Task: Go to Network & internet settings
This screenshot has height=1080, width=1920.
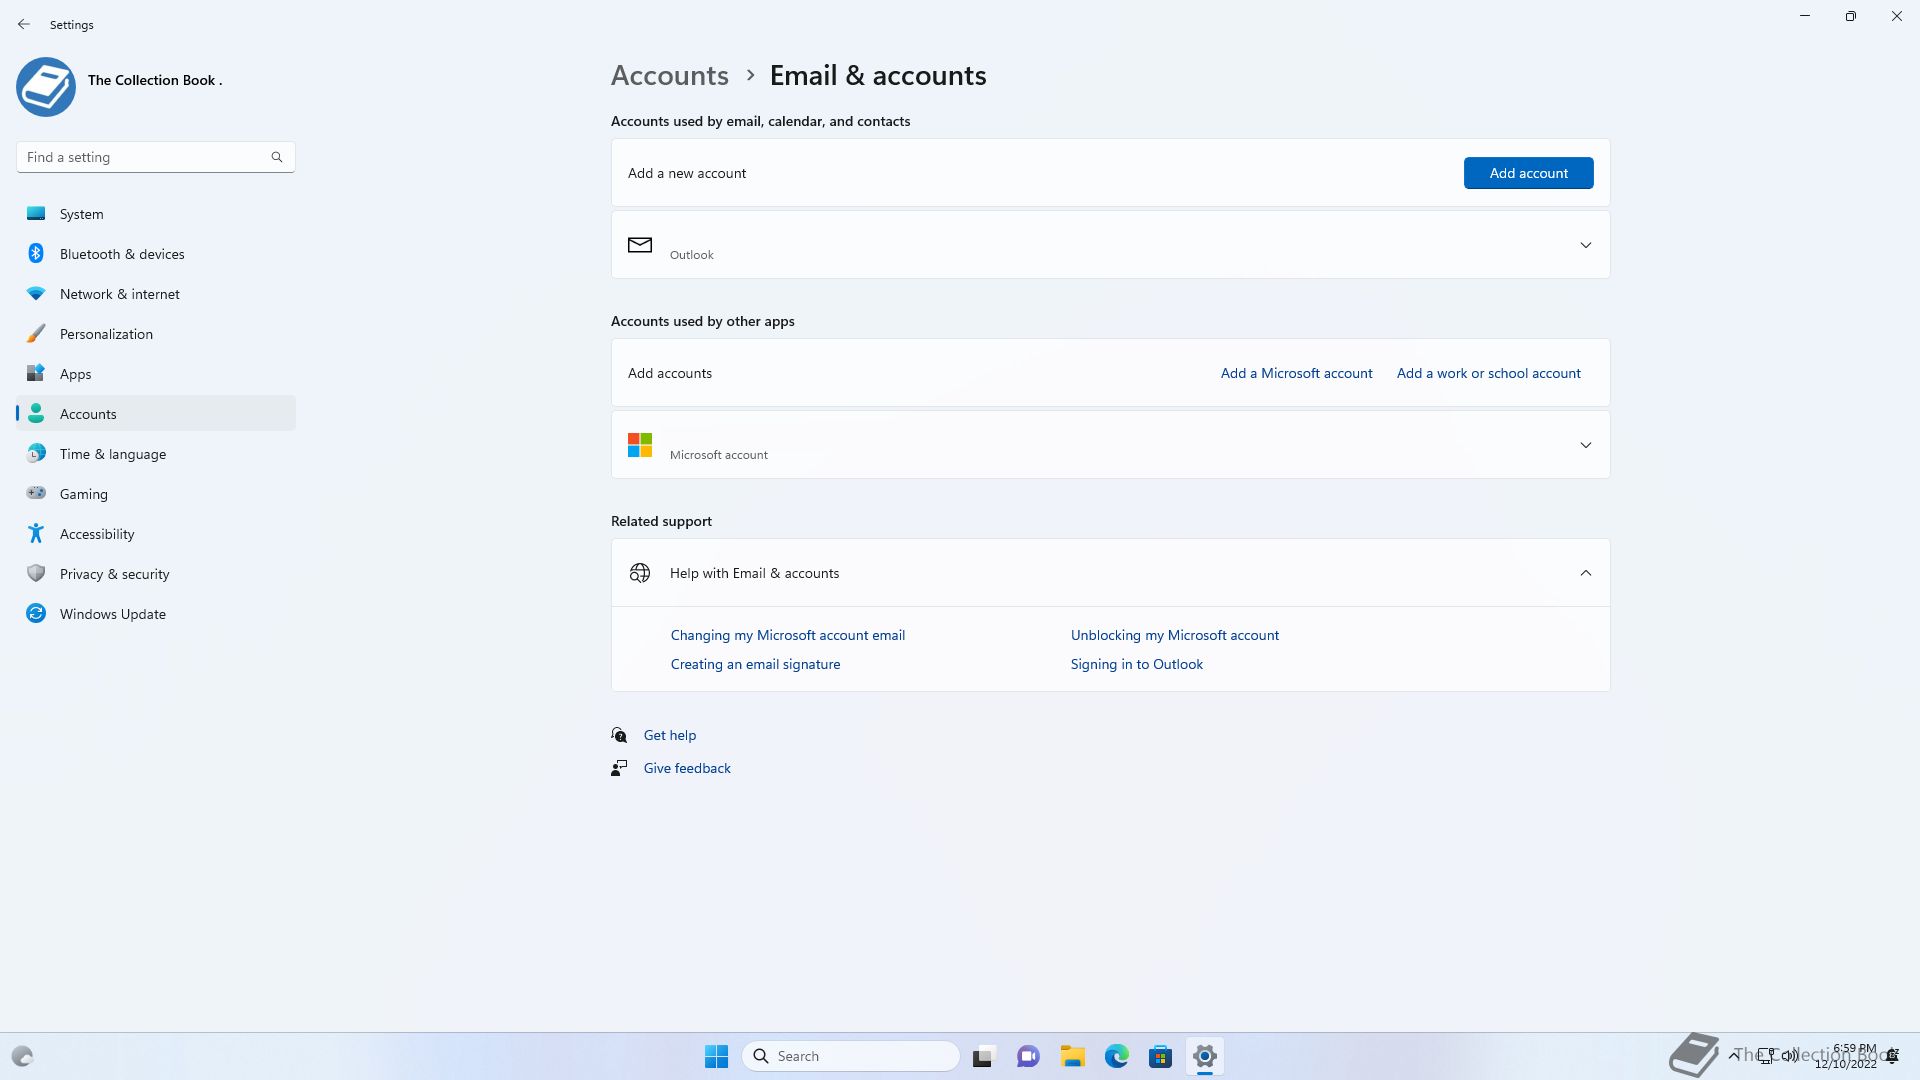Action: pos(155,294)
